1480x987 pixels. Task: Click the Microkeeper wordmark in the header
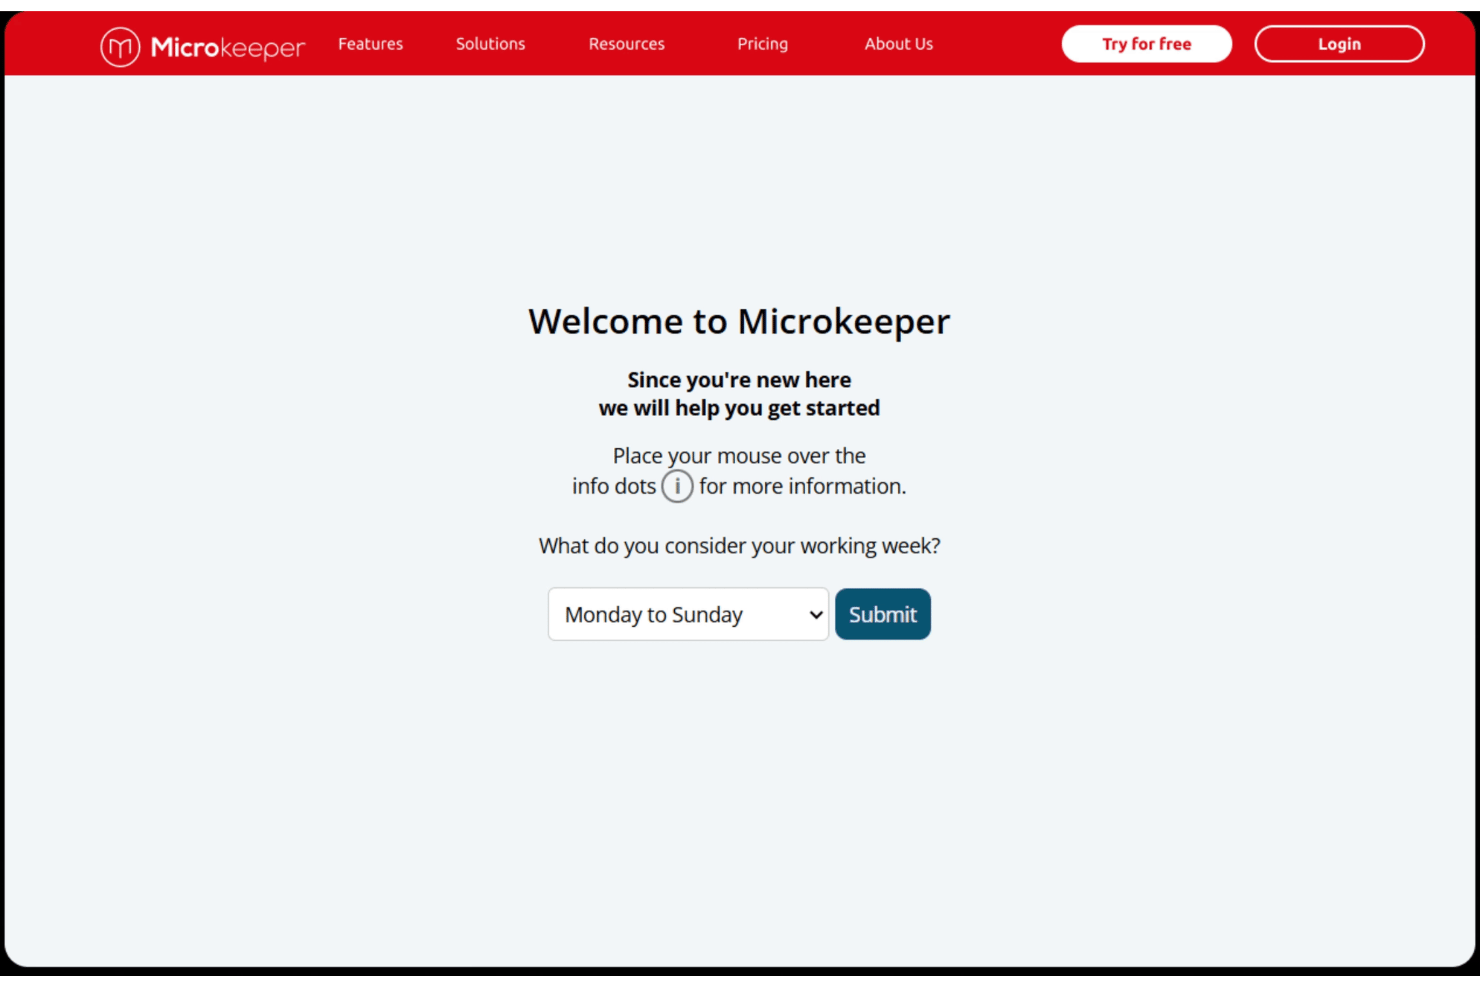click(x=228, y=47)
